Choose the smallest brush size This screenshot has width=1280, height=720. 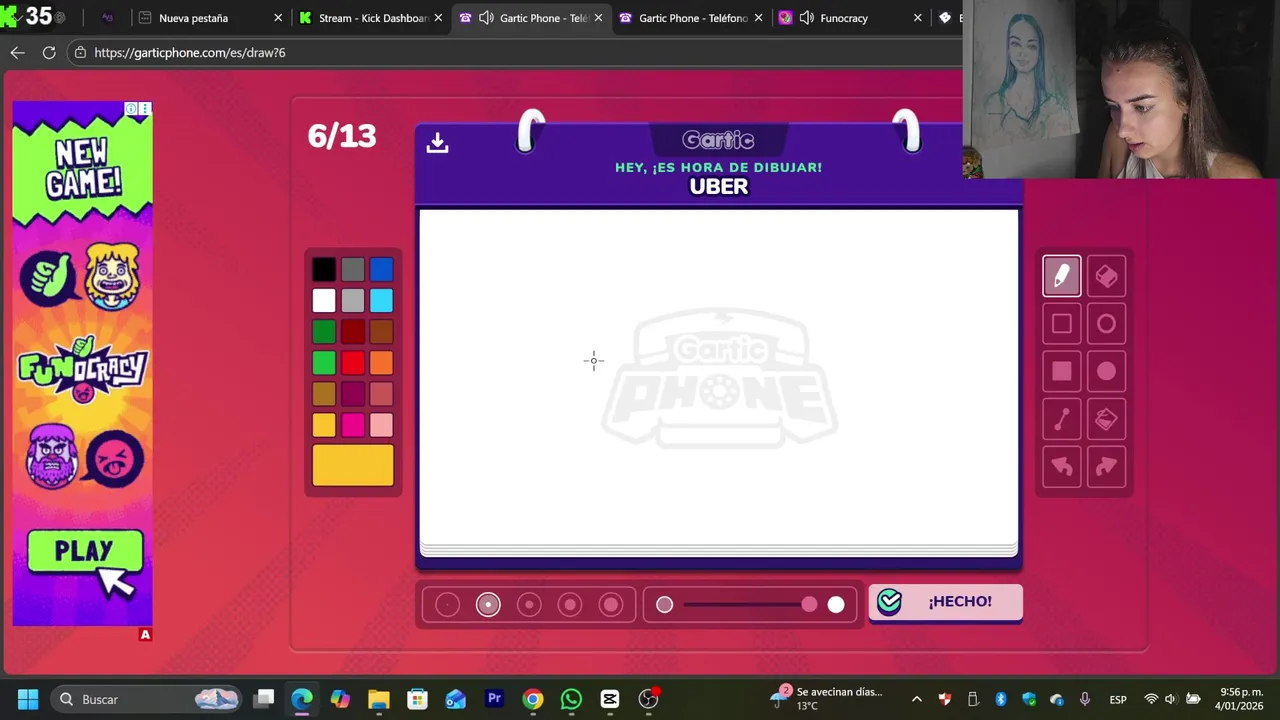(447, 604)
